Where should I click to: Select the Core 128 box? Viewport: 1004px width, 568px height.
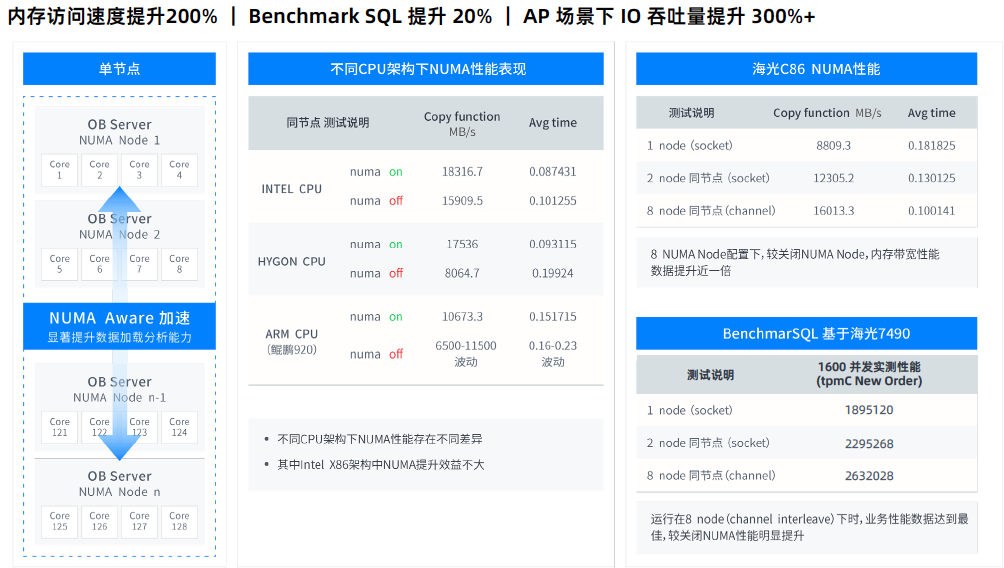[179, 521]
